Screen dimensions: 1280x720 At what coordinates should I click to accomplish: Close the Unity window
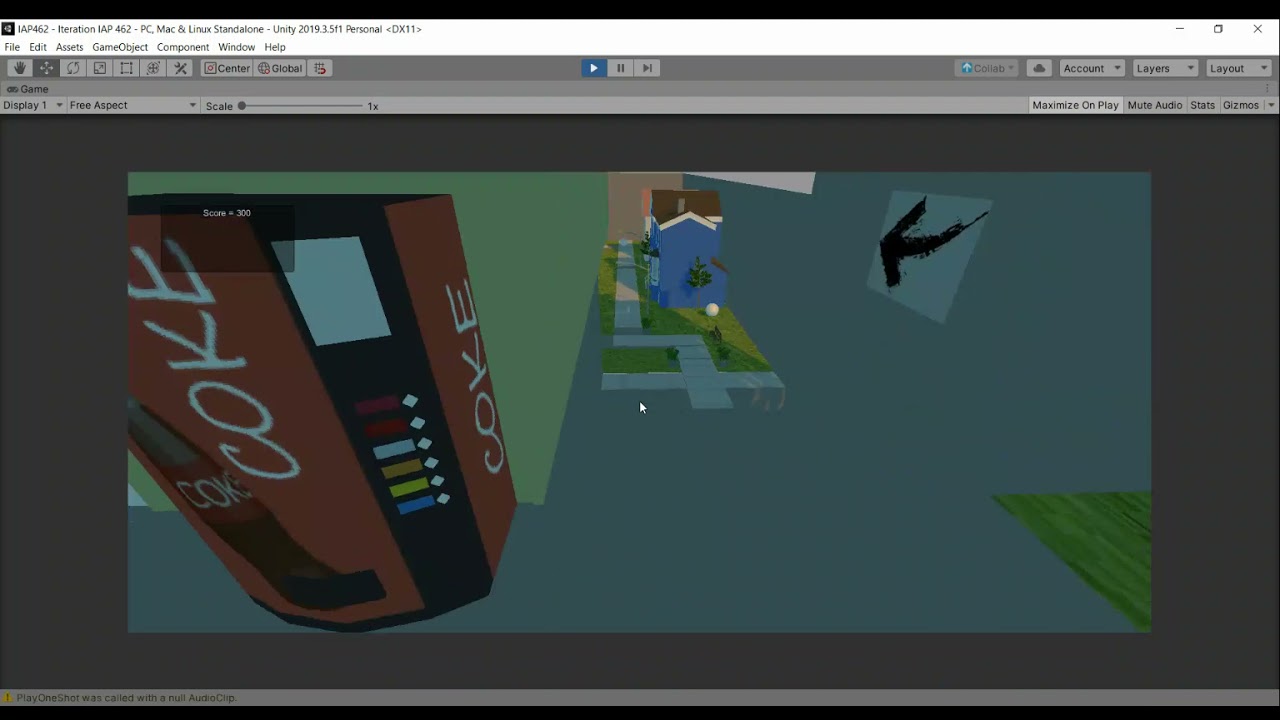click(1257, 29)
